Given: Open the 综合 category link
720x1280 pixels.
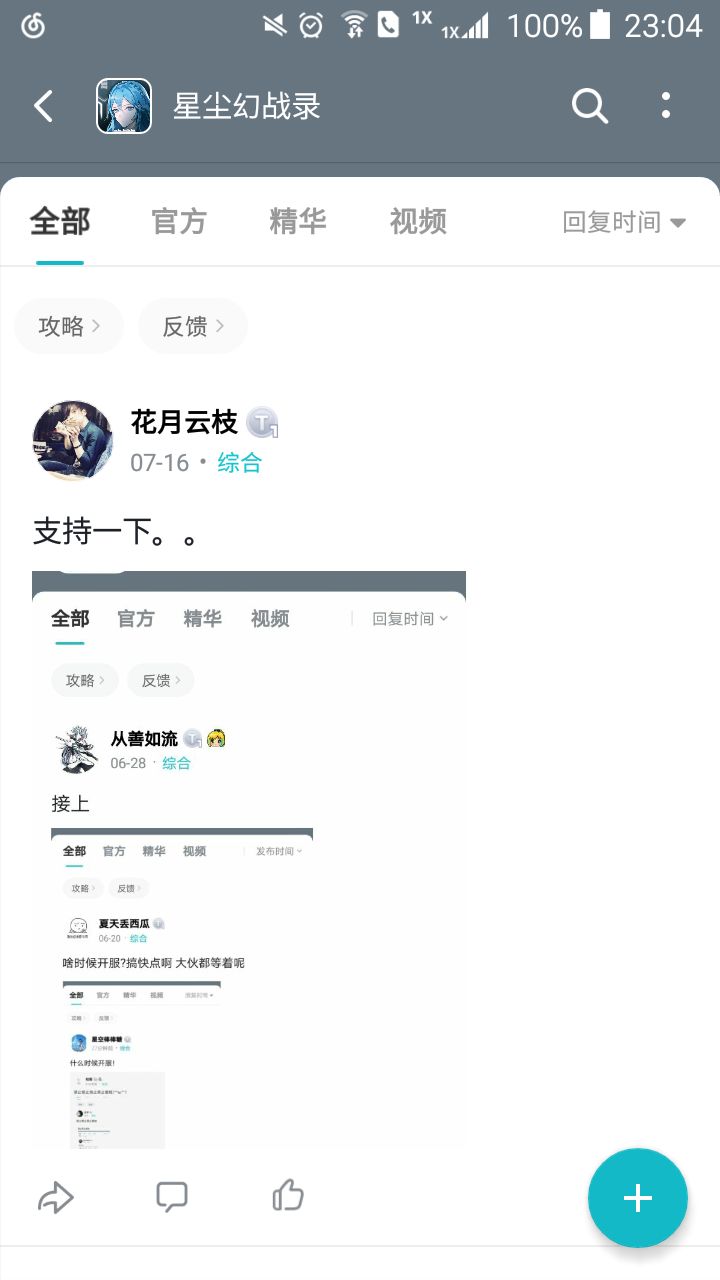Looking at the screenshot, I should pyautogui.click(x=240, y=463).
